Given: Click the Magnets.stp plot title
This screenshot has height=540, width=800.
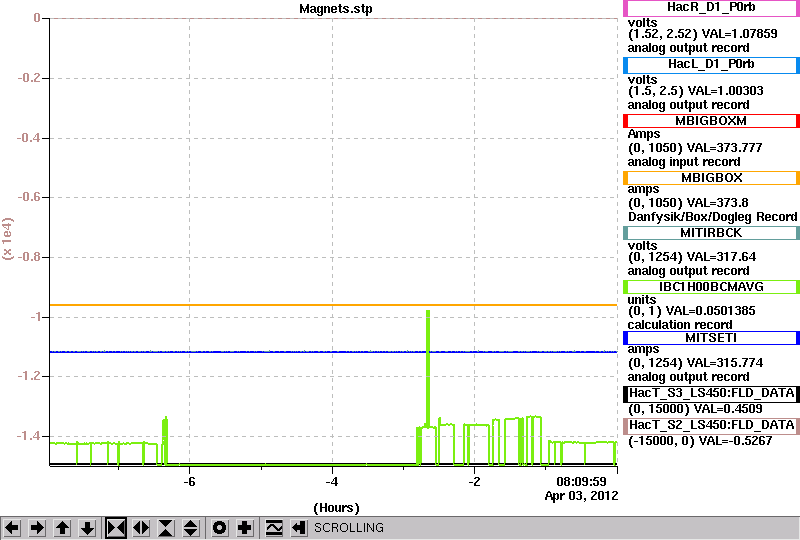Looking at the screenshot, I should 336,9.
